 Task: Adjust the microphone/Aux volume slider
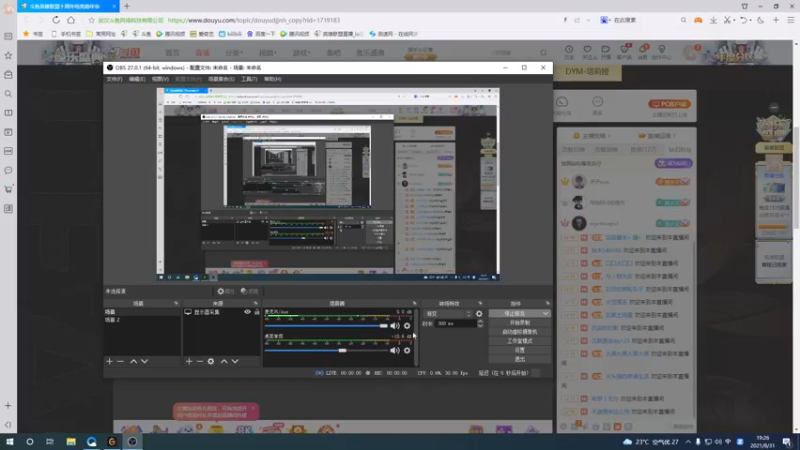327,326
